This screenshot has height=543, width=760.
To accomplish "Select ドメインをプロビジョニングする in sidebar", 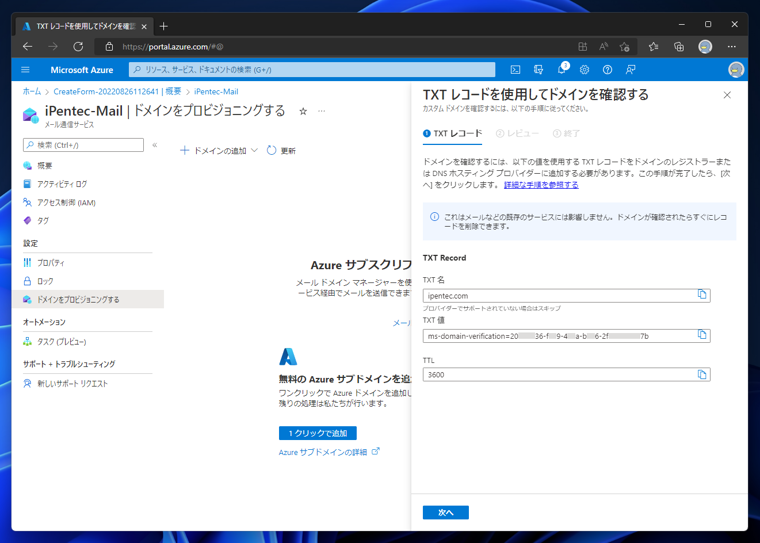I will tap(88, 300).
